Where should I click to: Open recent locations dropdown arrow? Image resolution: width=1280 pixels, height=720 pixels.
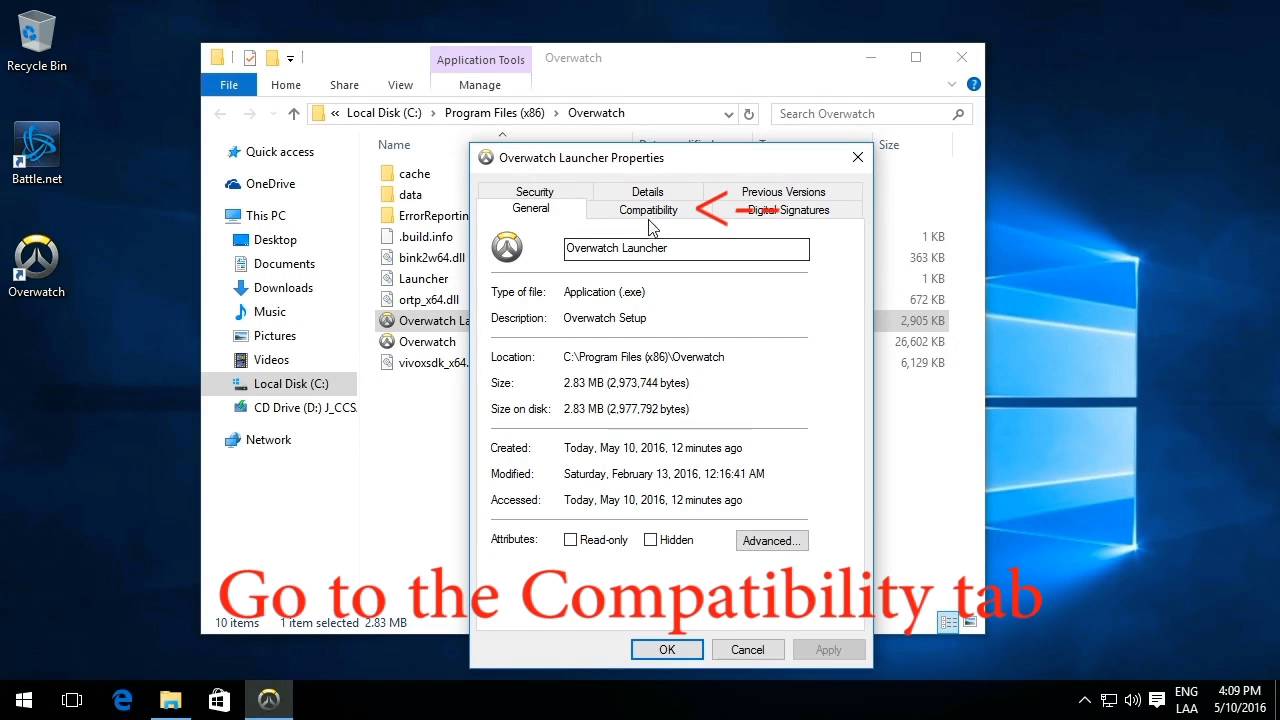click(x=271, y=114)
